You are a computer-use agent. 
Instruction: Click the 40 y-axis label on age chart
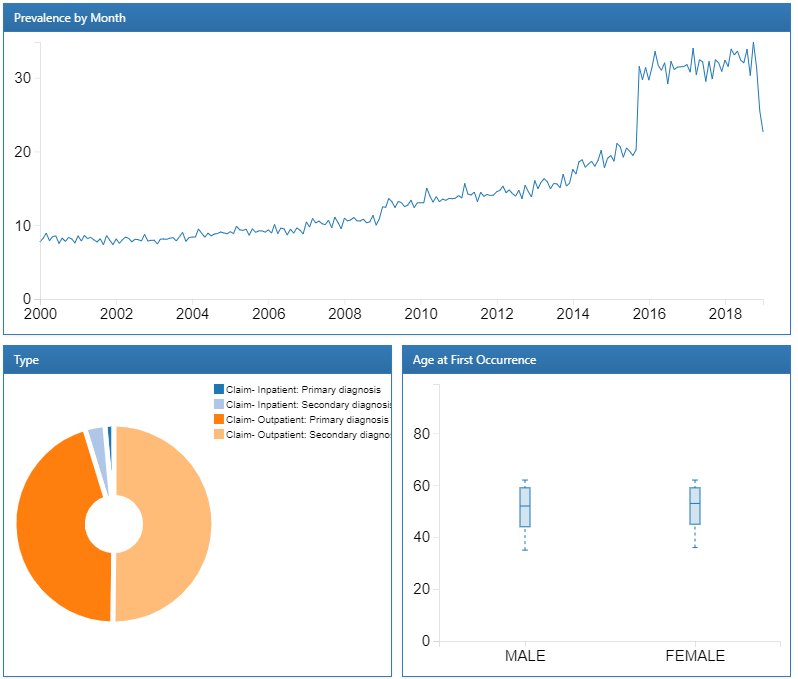tap(422, 537)
